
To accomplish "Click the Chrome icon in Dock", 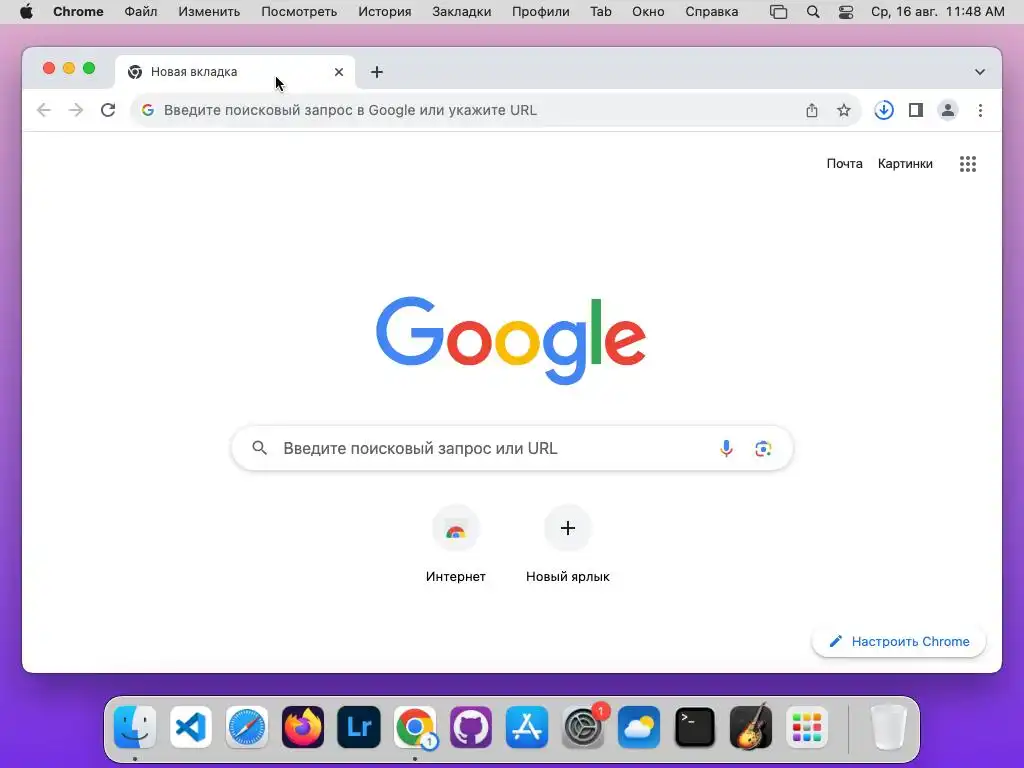I will (415, 727).
